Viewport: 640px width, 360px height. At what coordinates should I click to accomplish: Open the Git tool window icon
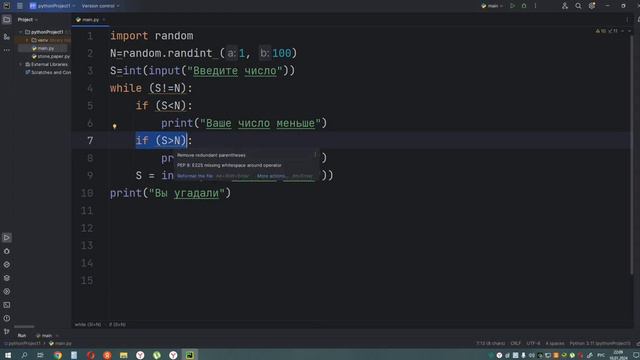click(7, 331)
